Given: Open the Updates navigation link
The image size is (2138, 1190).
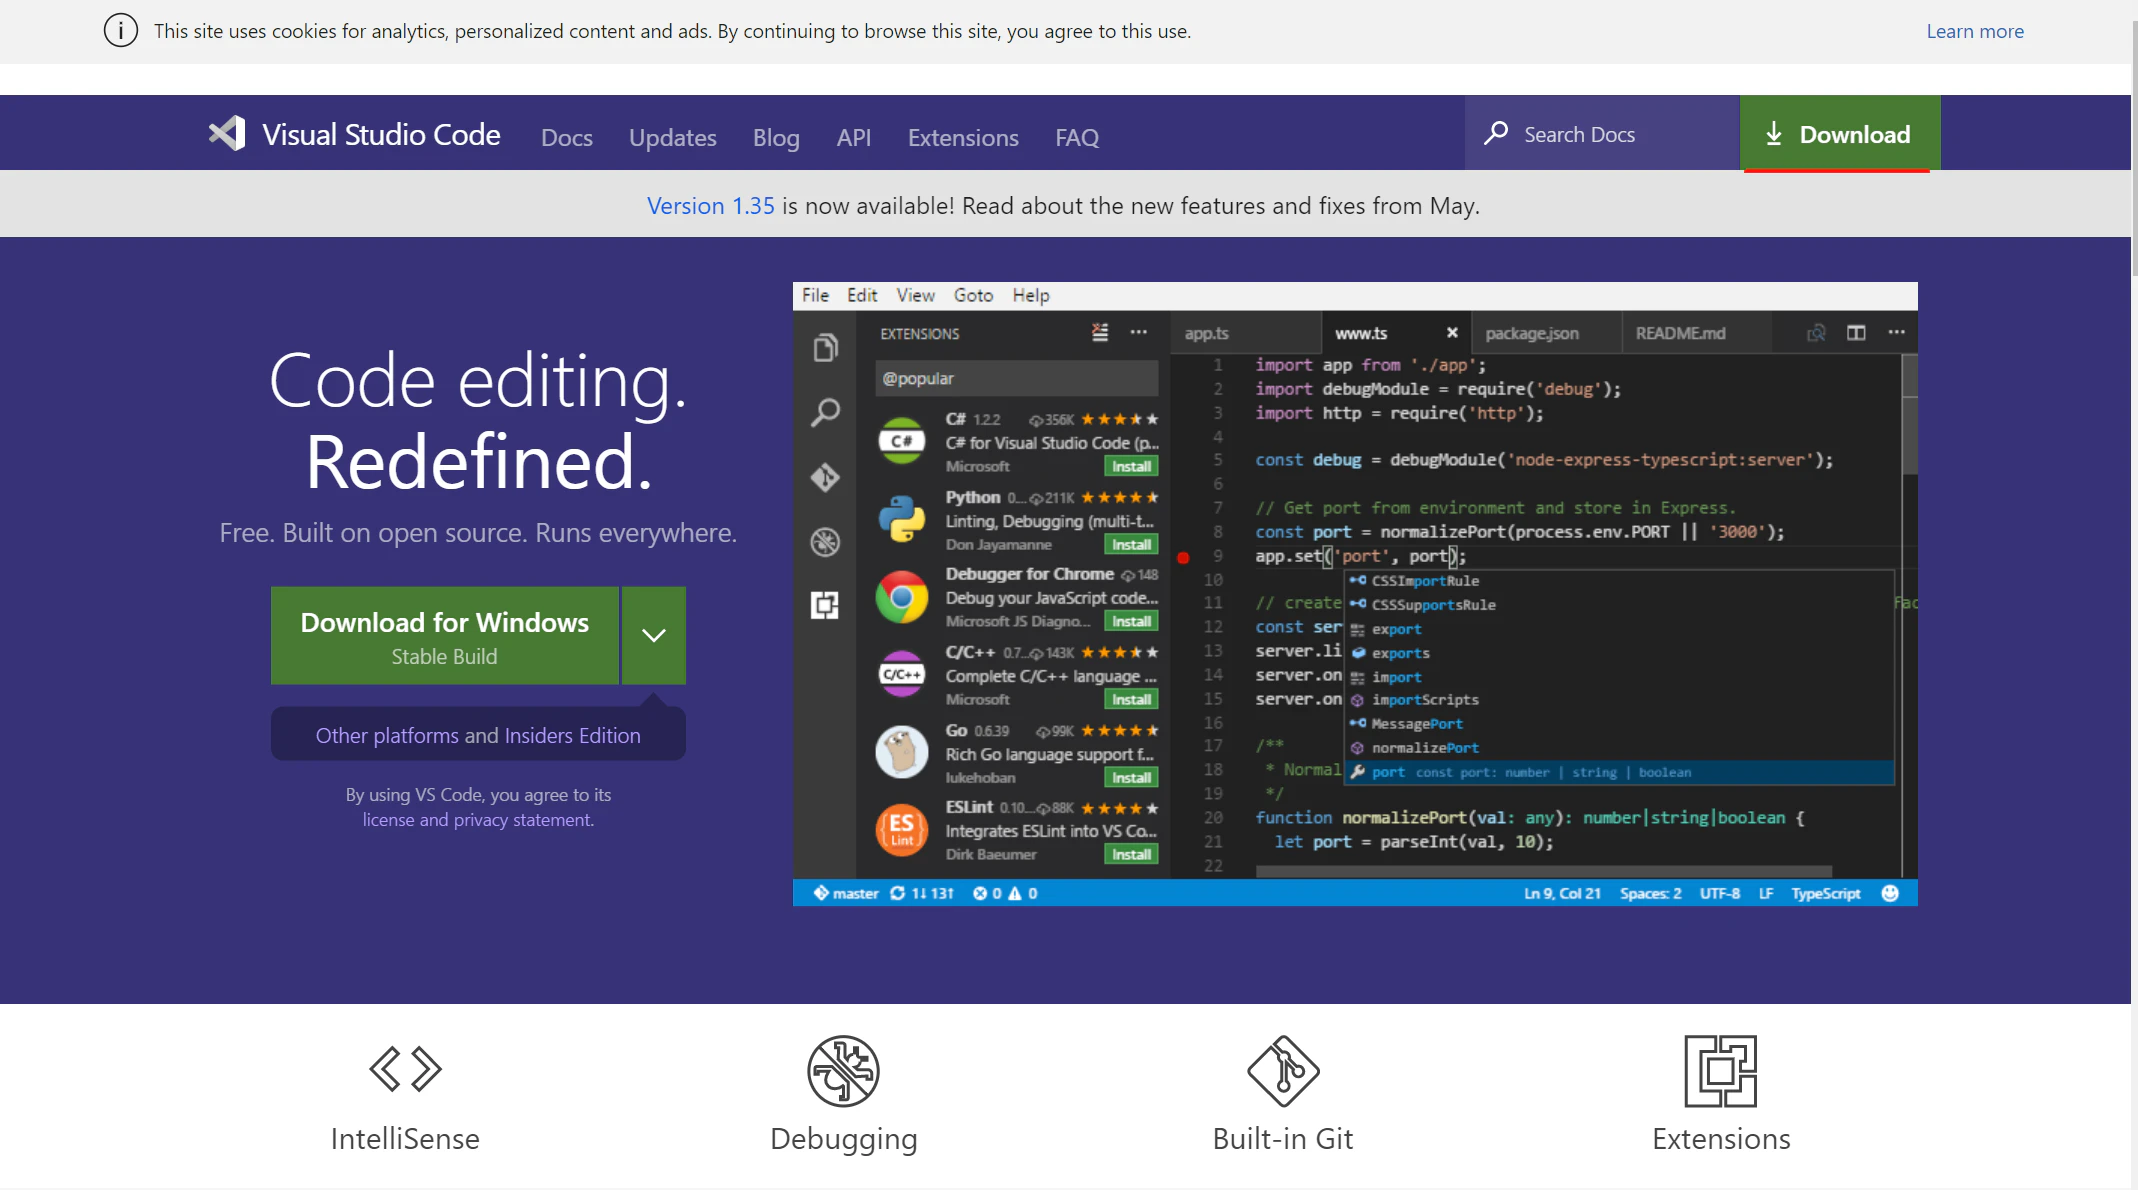Looking at the screenshot, I should [672, 137].
